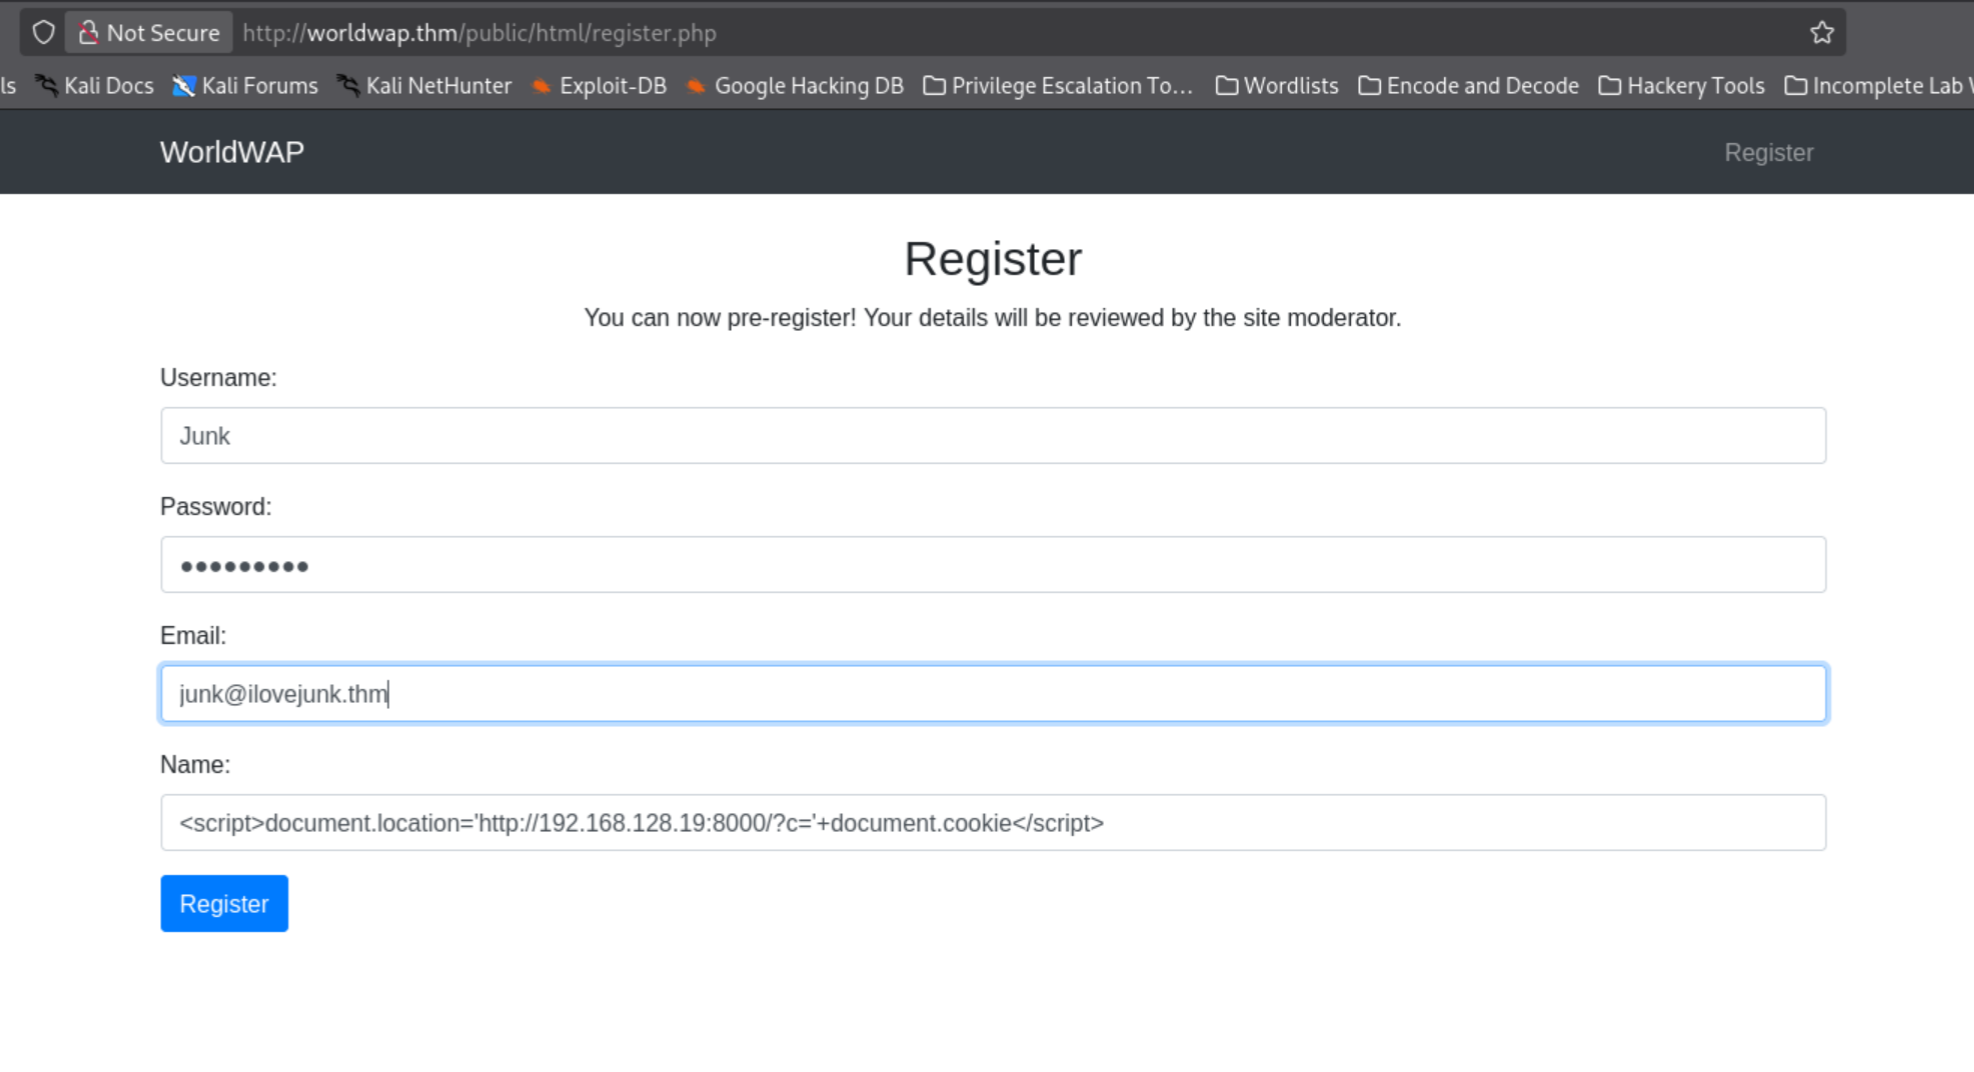Open the Kali NetHunter bookmark
Image resolution: width=1974 pixels, height=1072 pixels.
point(424,86)
